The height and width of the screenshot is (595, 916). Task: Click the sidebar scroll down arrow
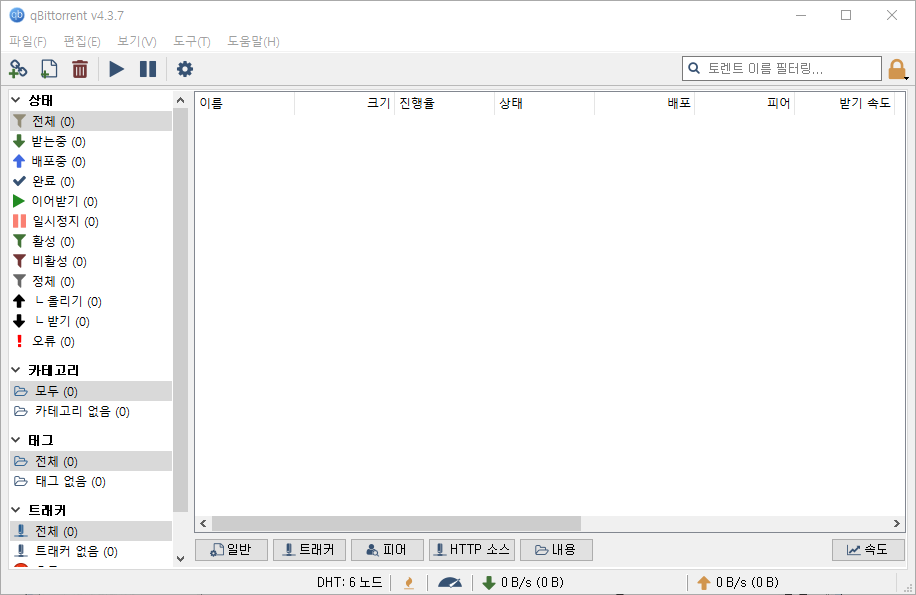coord(181,559)
